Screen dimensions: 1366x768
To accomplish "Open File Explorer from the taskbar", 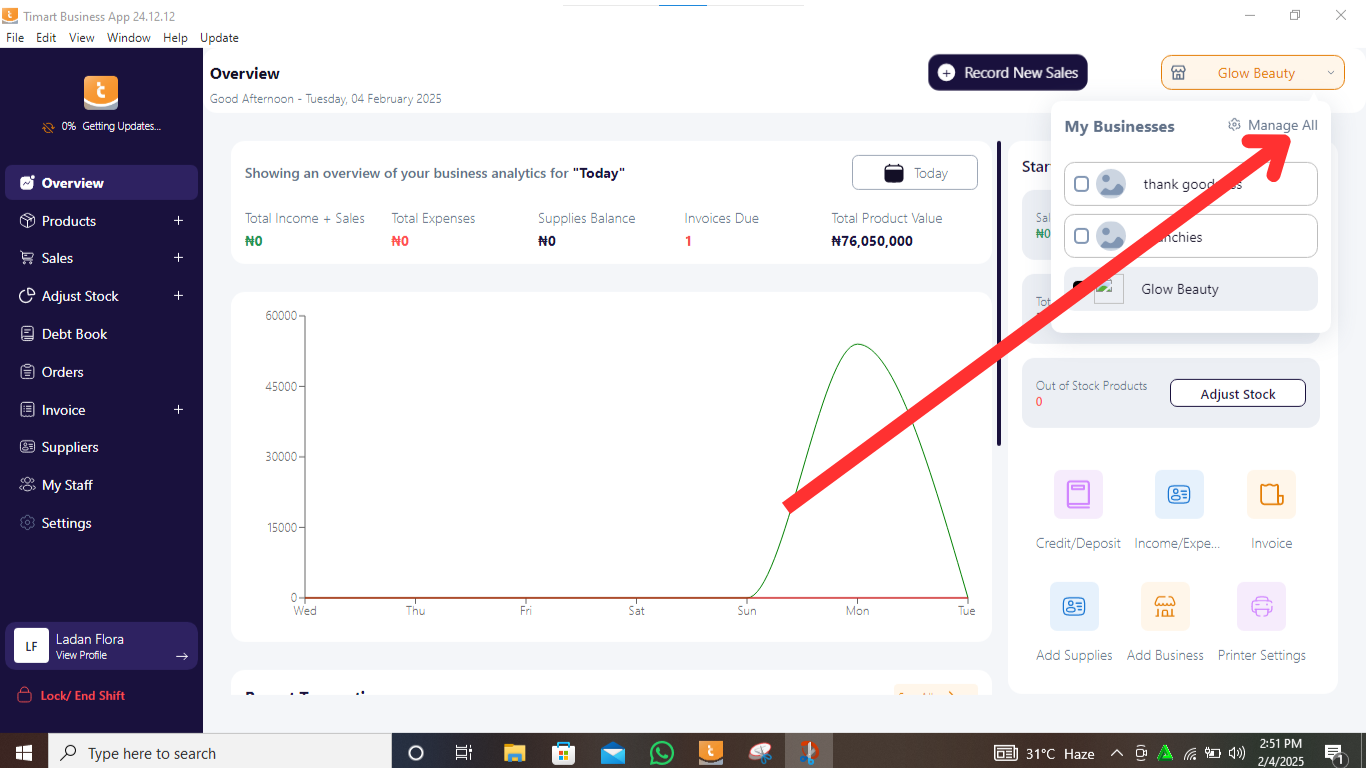I will pyautogui.click(x=514, y=753).
